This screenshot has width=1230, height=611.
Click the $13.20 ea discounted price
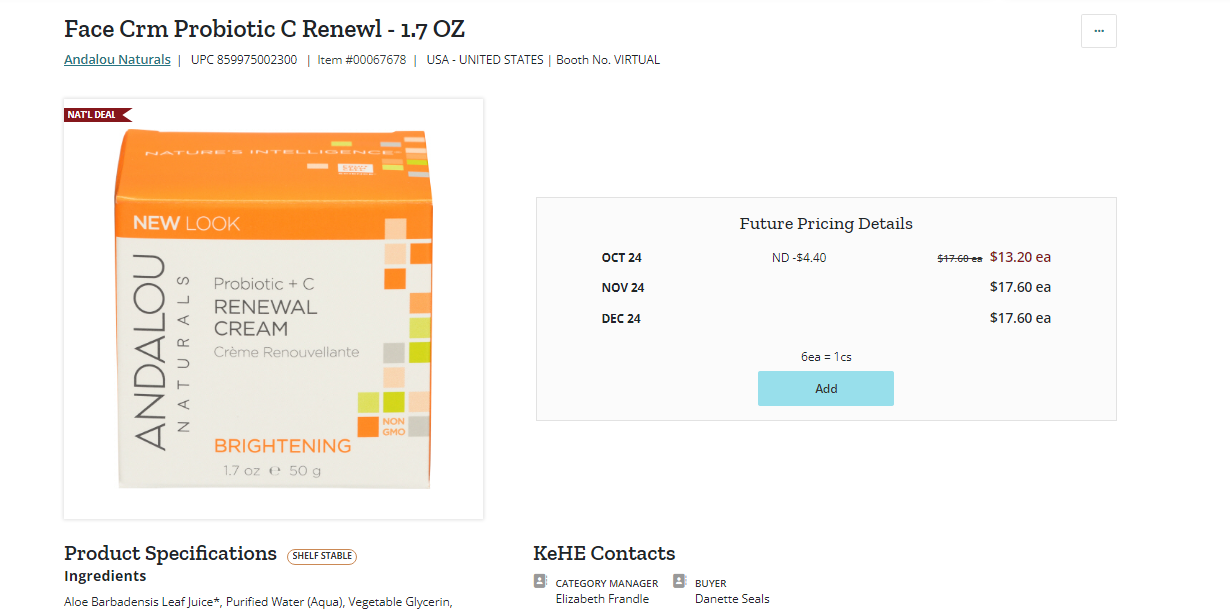1020,257
